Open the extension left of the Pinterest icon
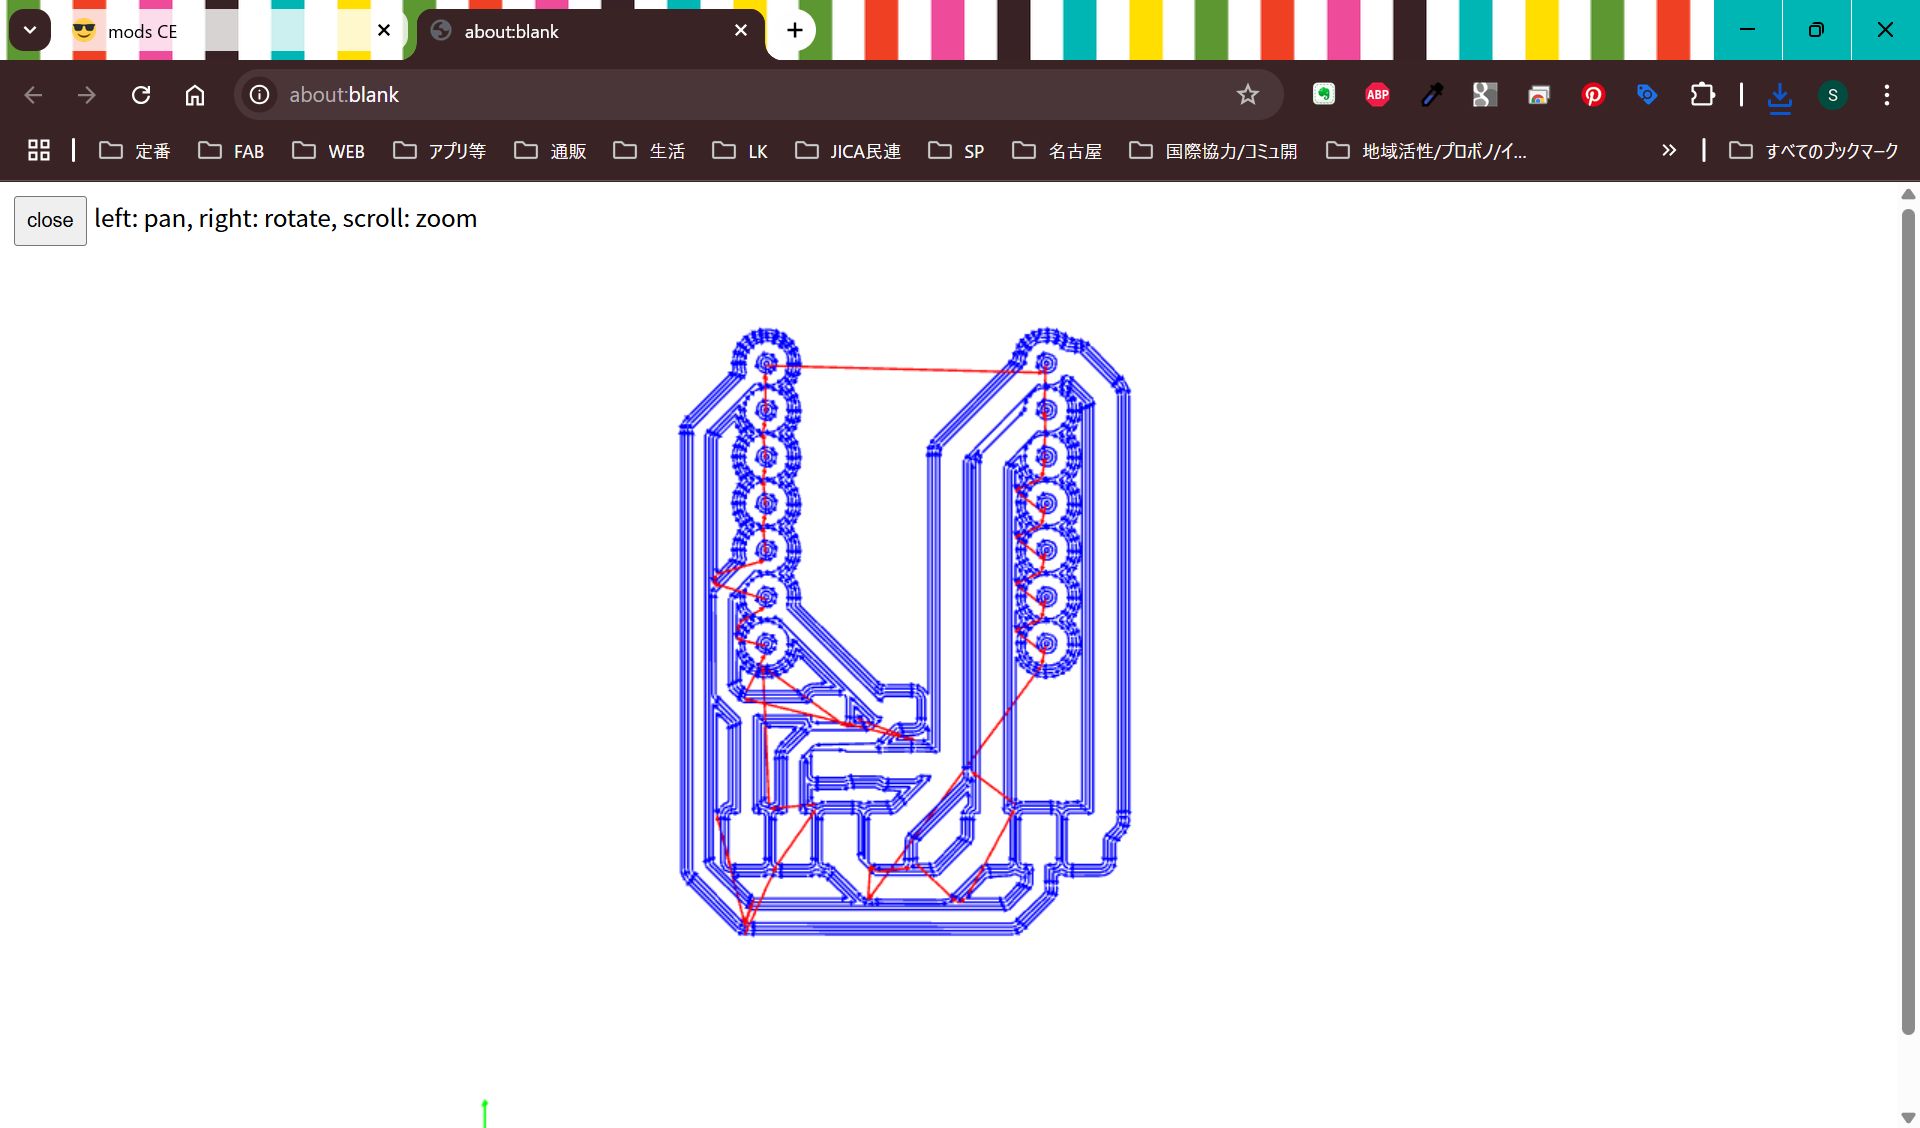Screen dimensions: 1920x1128 tap(1539, 95)
